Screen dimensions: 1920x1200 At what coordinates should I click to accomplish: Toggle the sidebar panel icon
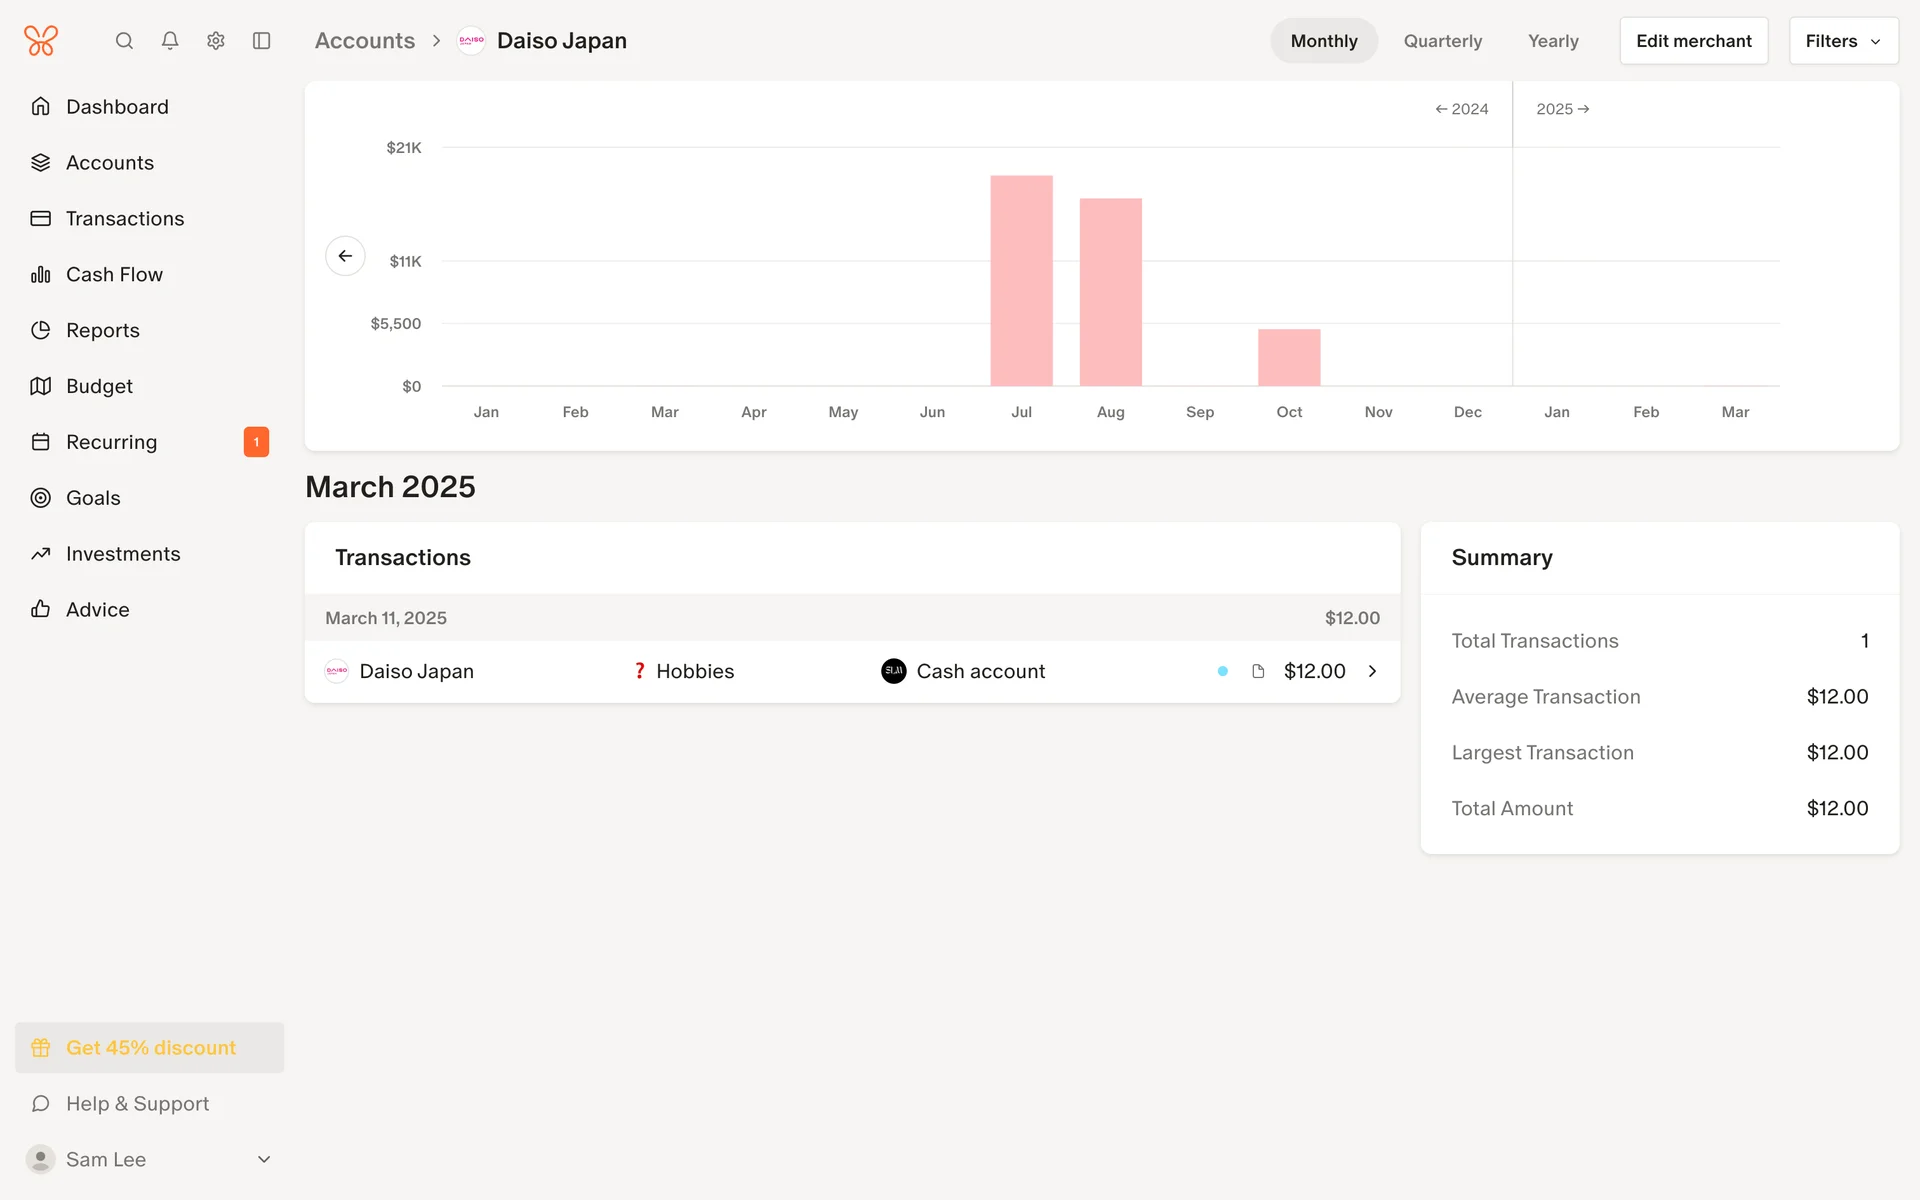(x=262, y=41)
